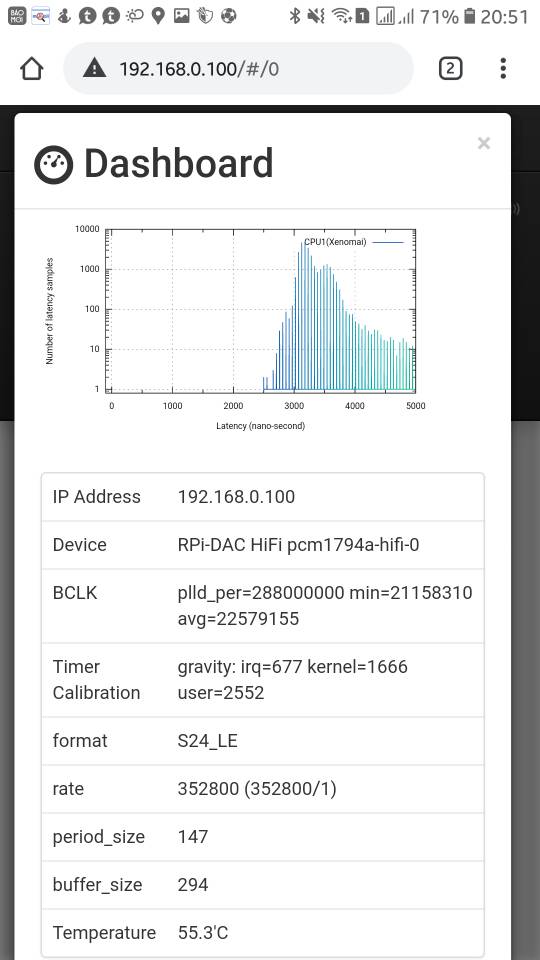
Task: Close the Dashboard dialog with the X
Action: [484, 143]
